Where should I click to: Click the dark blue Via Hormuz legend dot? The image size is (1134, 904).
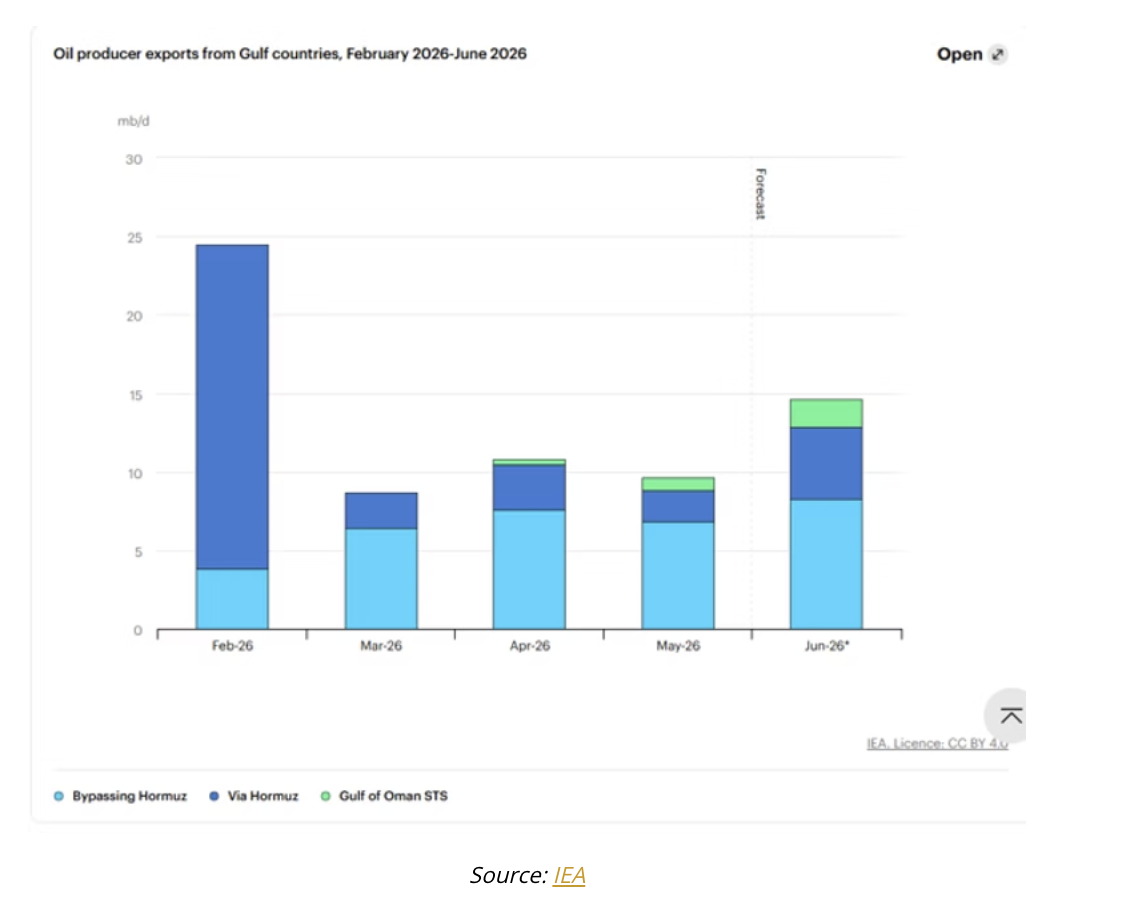[214, 796]
